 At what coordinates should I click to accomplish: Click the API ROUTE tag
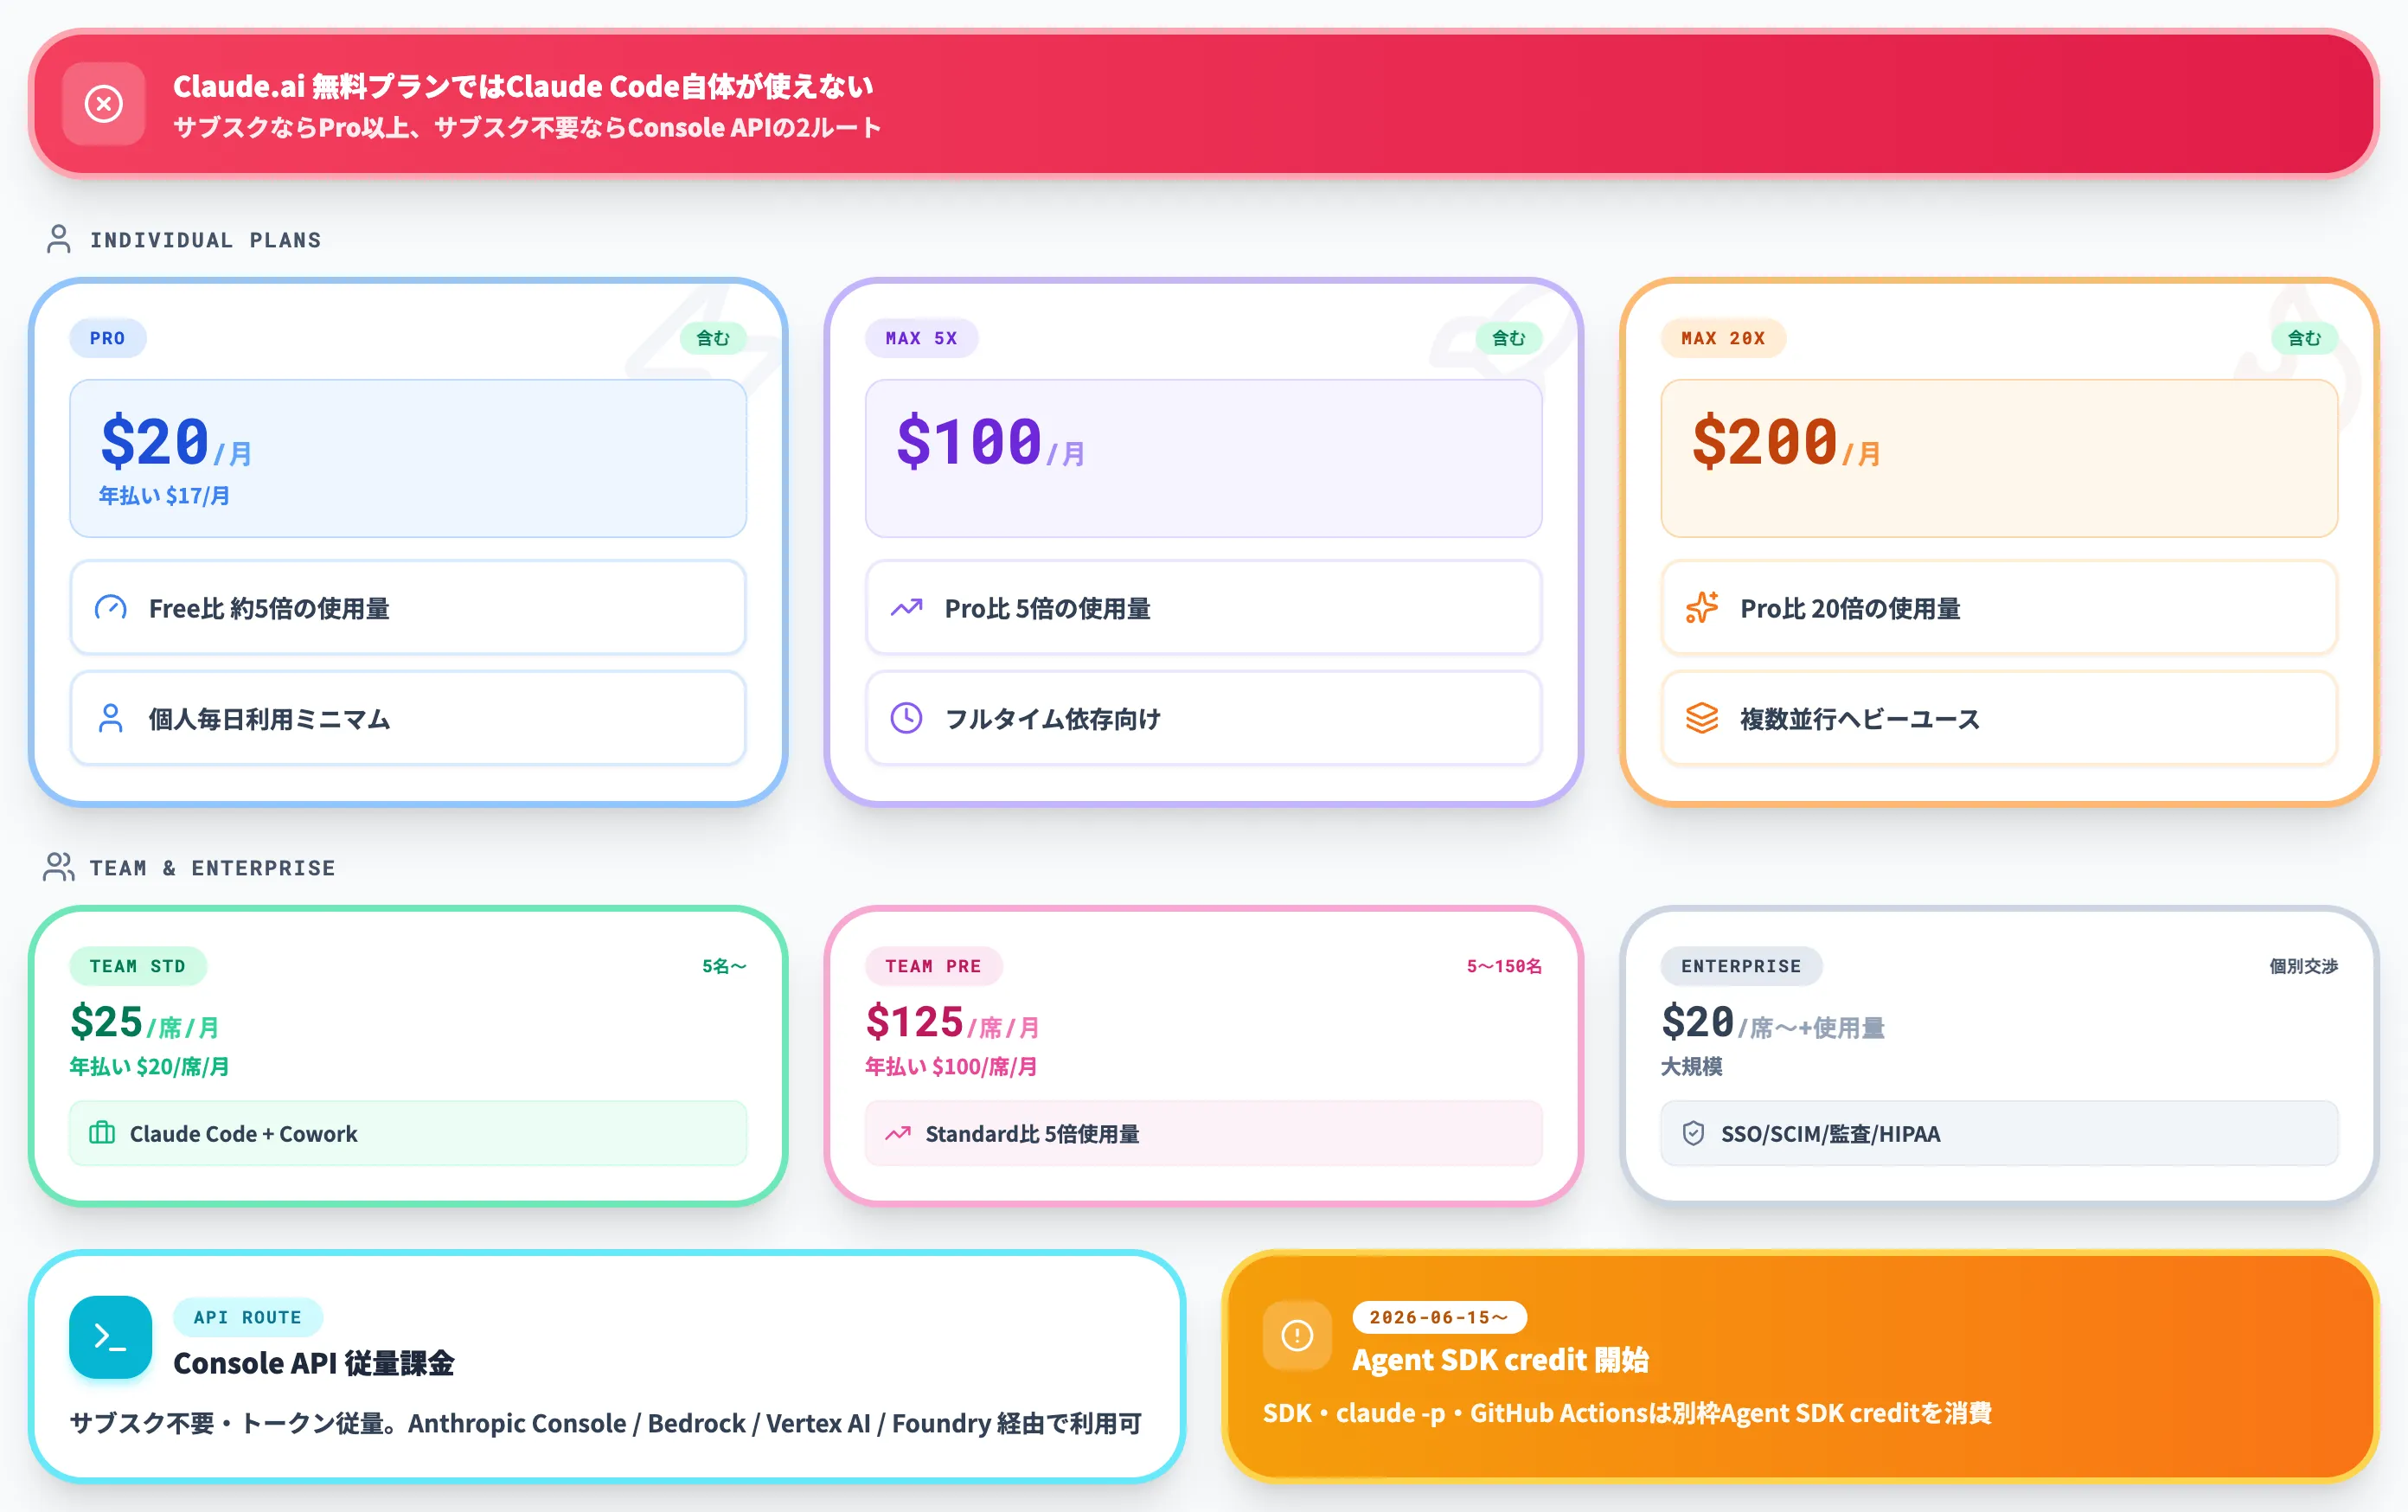[x=248, y=1317]
